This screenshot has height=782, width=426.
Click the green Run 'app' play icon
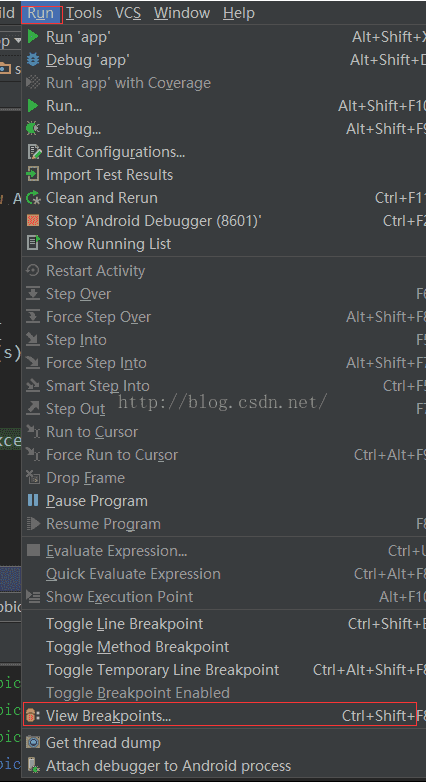[x=33, y=37]
